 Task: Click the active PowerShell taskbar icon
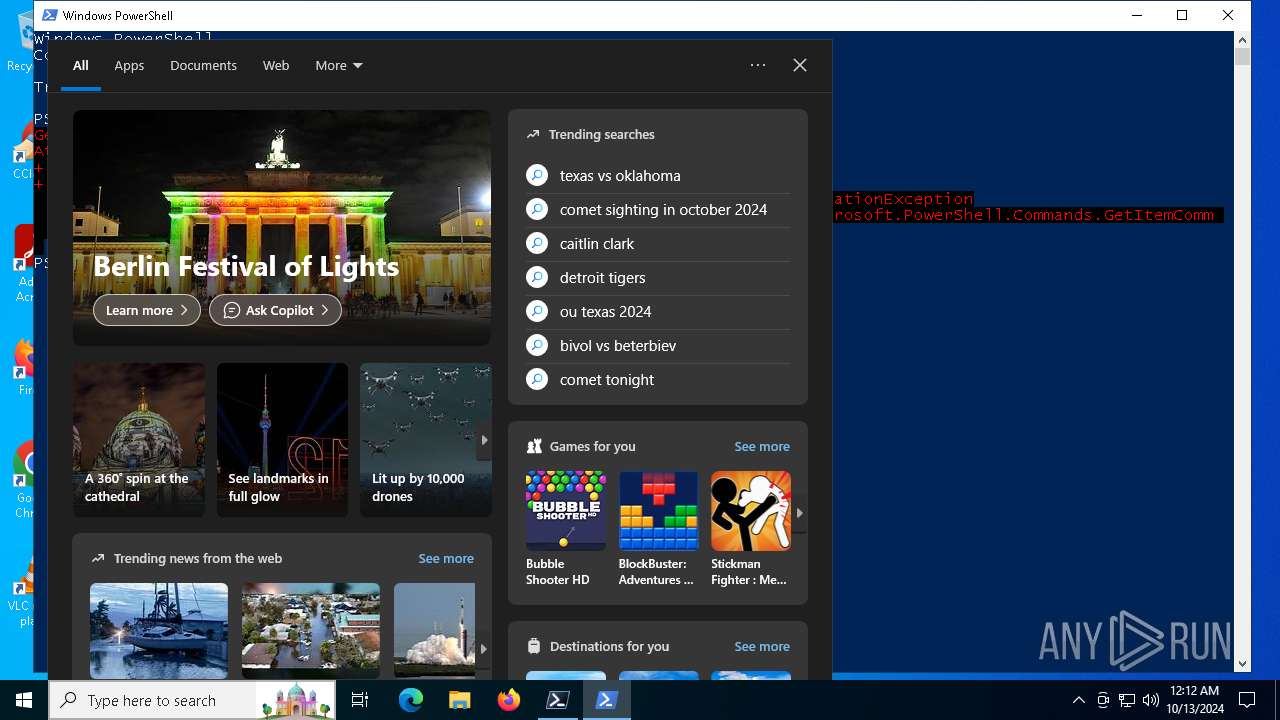tap(606, 700)
